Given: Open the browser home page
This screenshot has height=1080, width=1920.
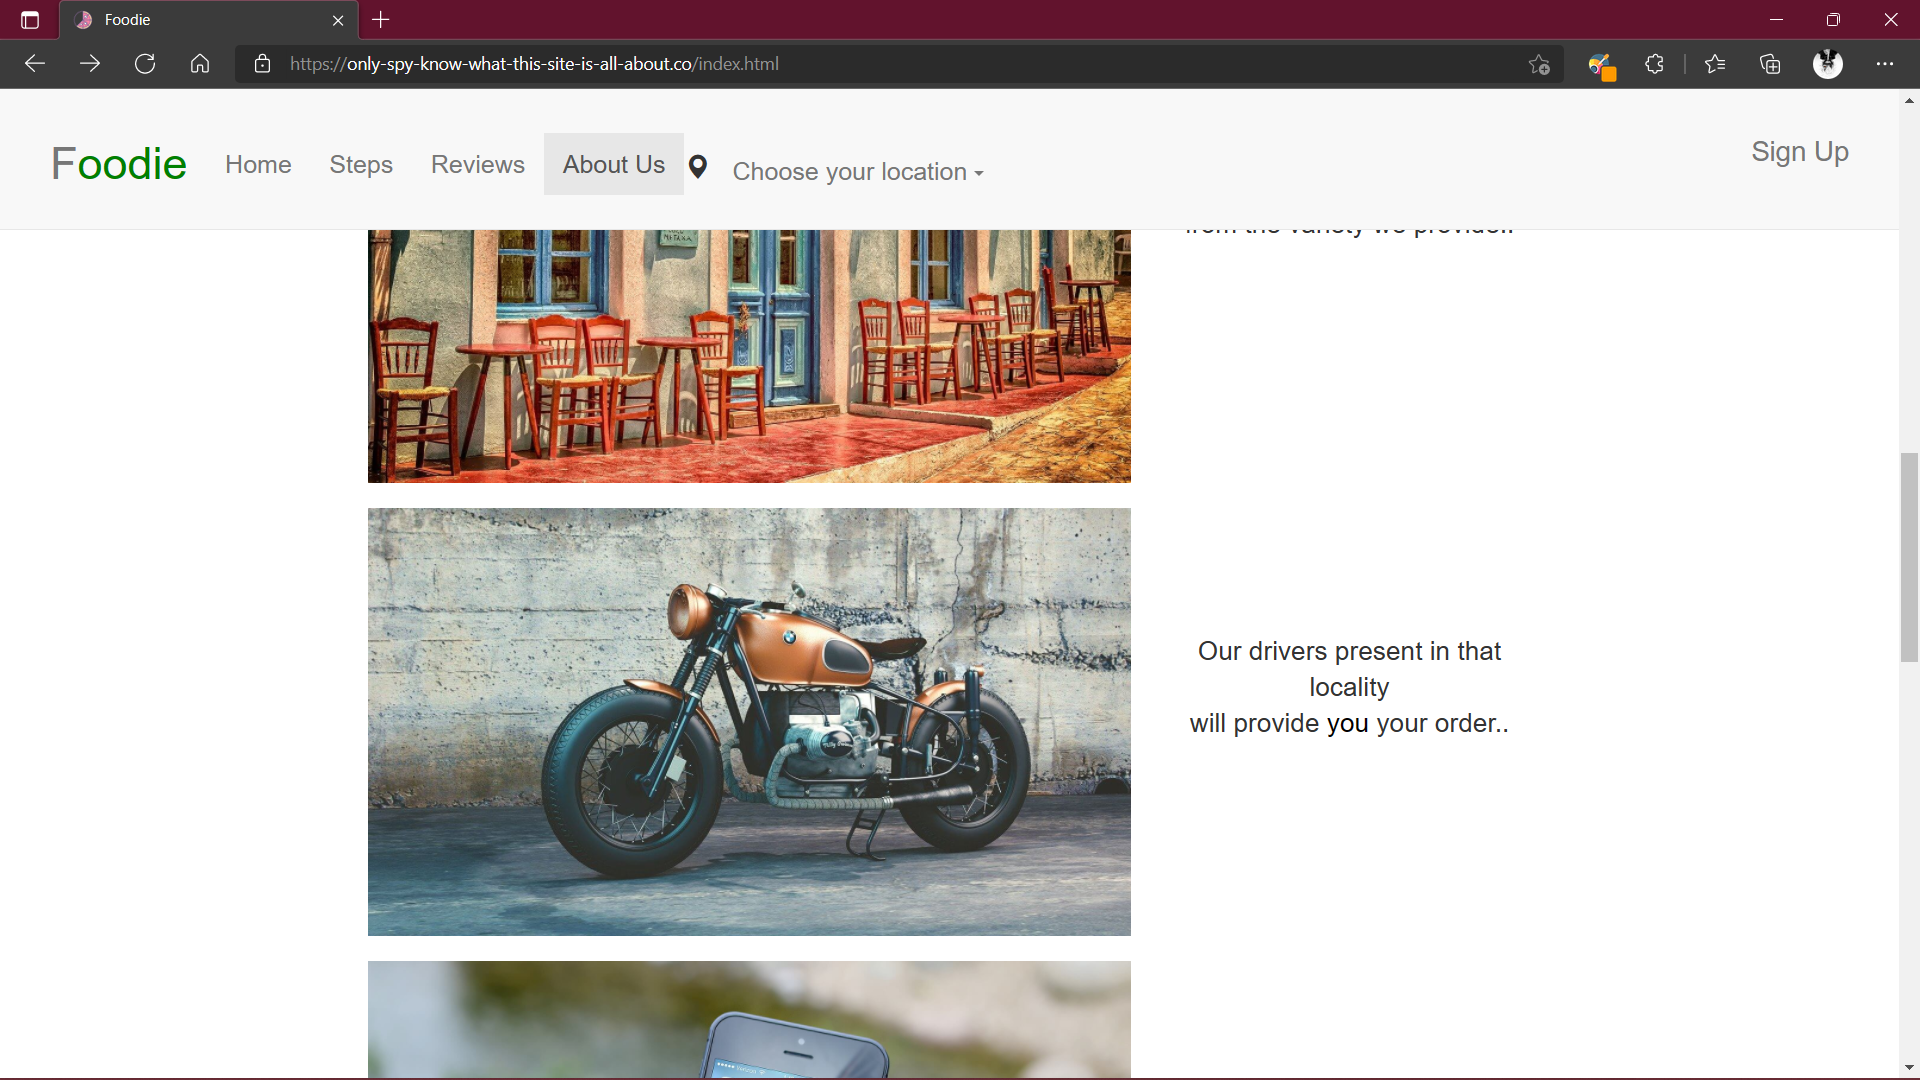Looking at the screenshot, I should point(200,64).
